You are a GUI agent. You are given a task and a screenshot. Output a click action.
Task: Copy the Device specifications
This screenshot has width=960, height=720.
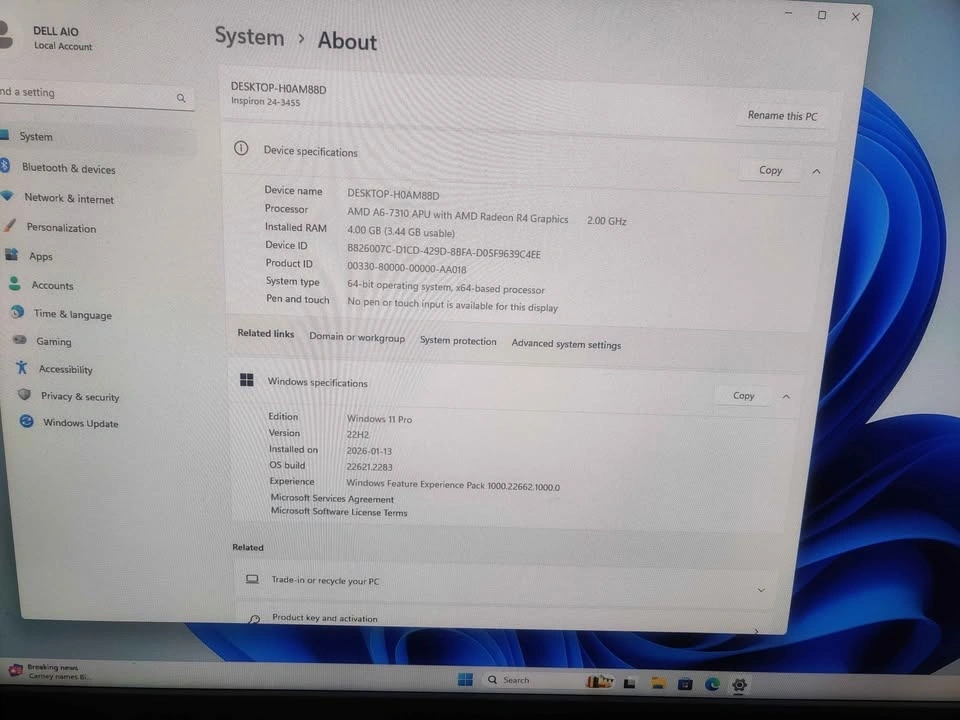(x=770, y=170)
